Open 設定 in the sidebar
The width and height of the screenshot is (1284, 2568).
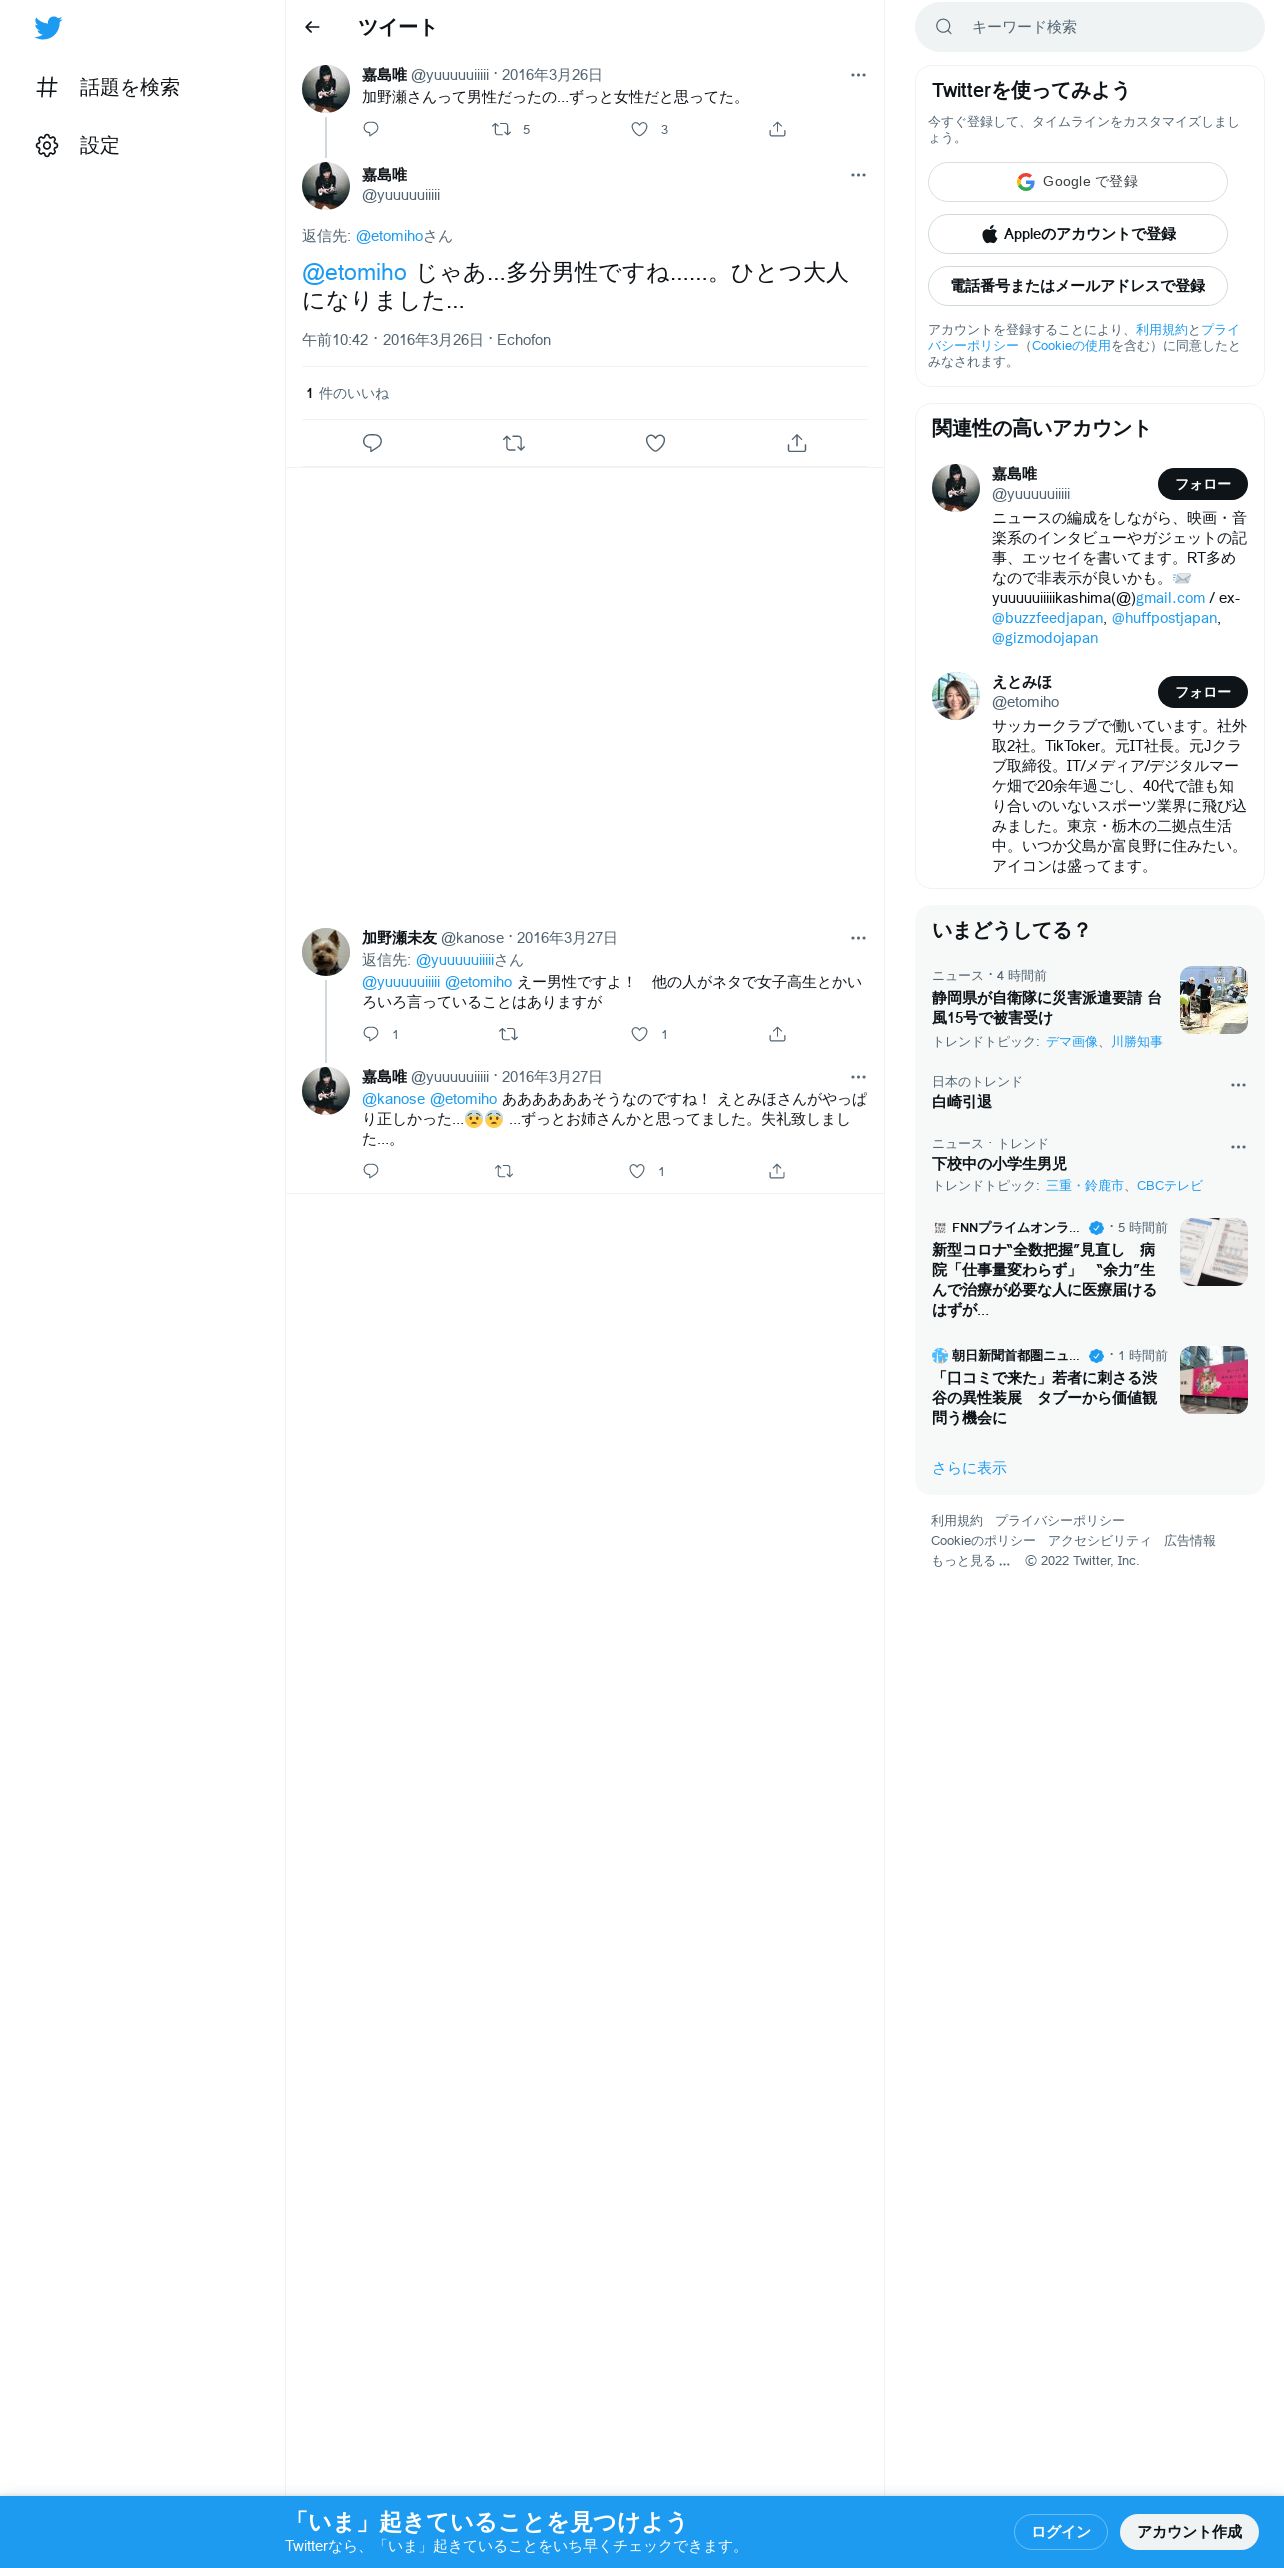point(78,146)
